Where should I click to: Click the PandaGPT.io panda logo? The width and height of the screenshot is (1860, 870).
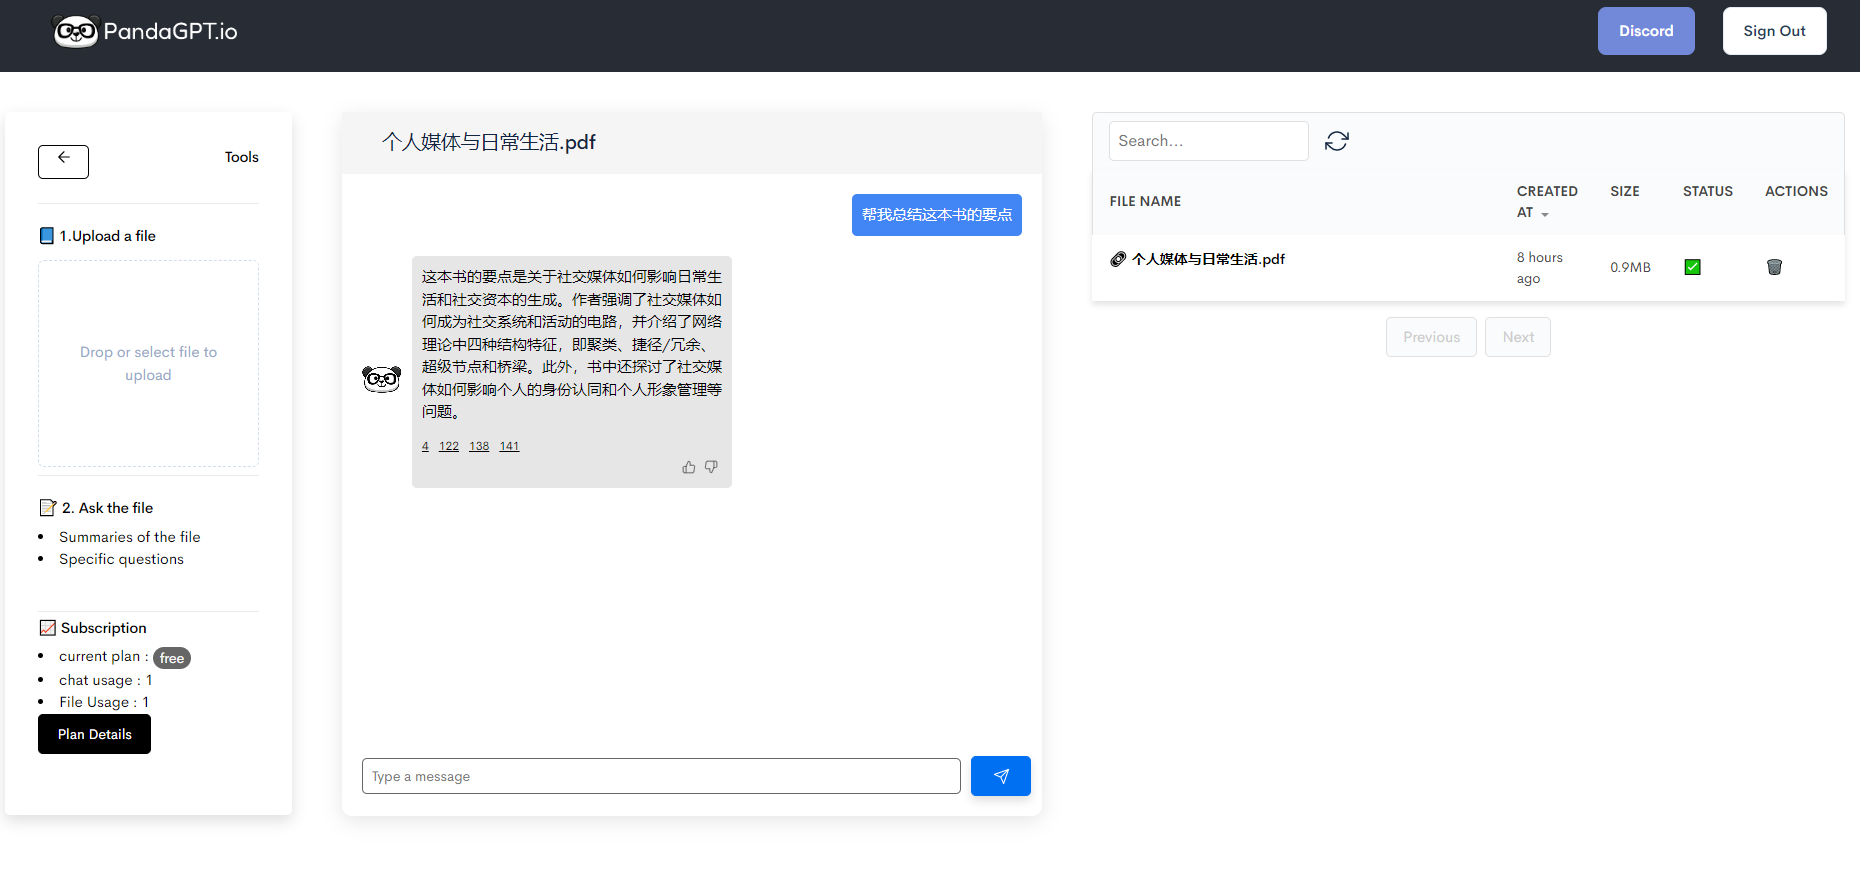[76, 32]
